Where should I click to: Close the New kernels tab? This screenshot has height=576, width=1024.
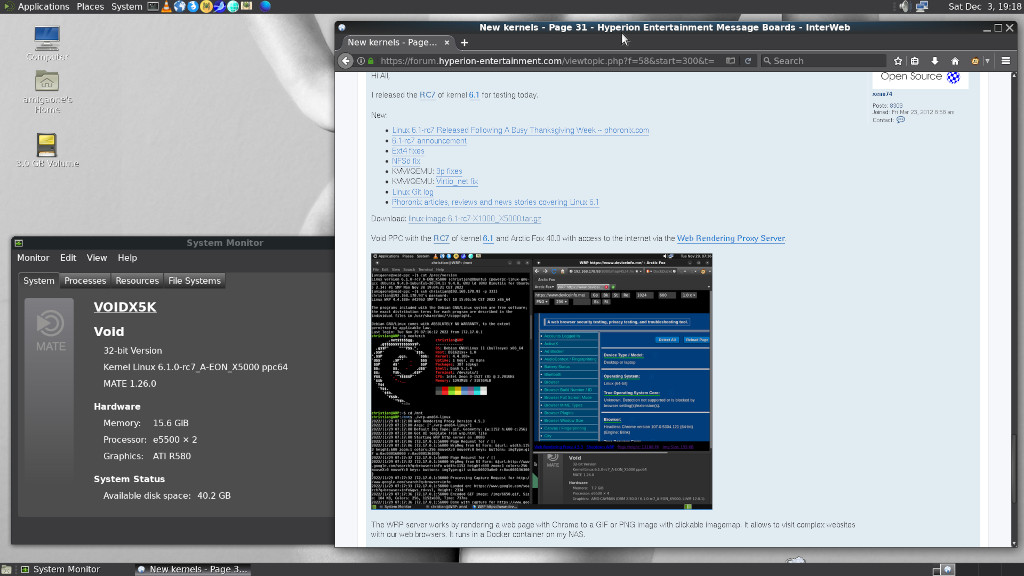tap(447, 42)
